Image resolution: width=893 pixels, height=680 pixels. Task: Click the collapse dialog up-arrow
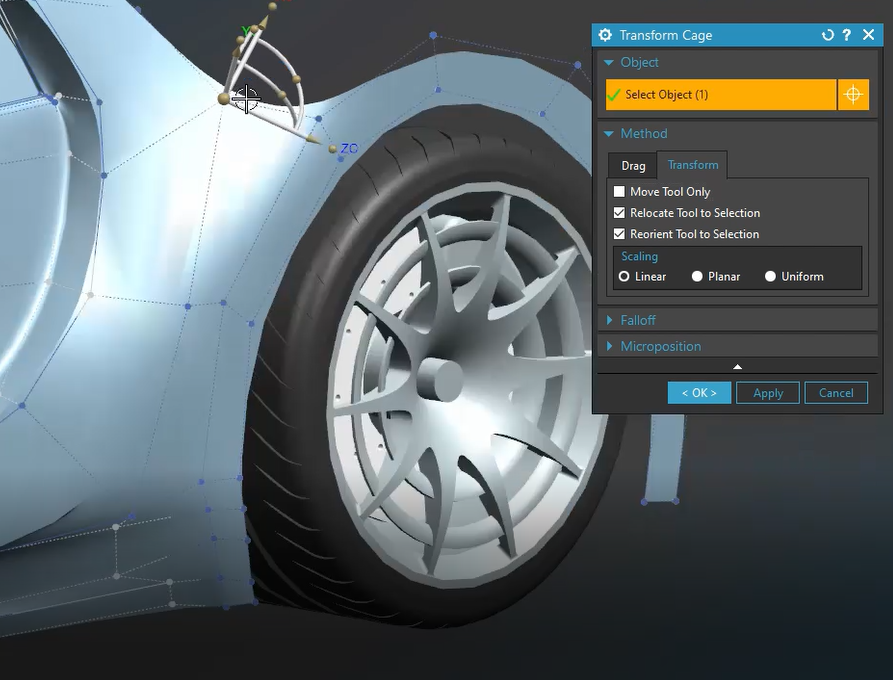[x=738, y=367]
